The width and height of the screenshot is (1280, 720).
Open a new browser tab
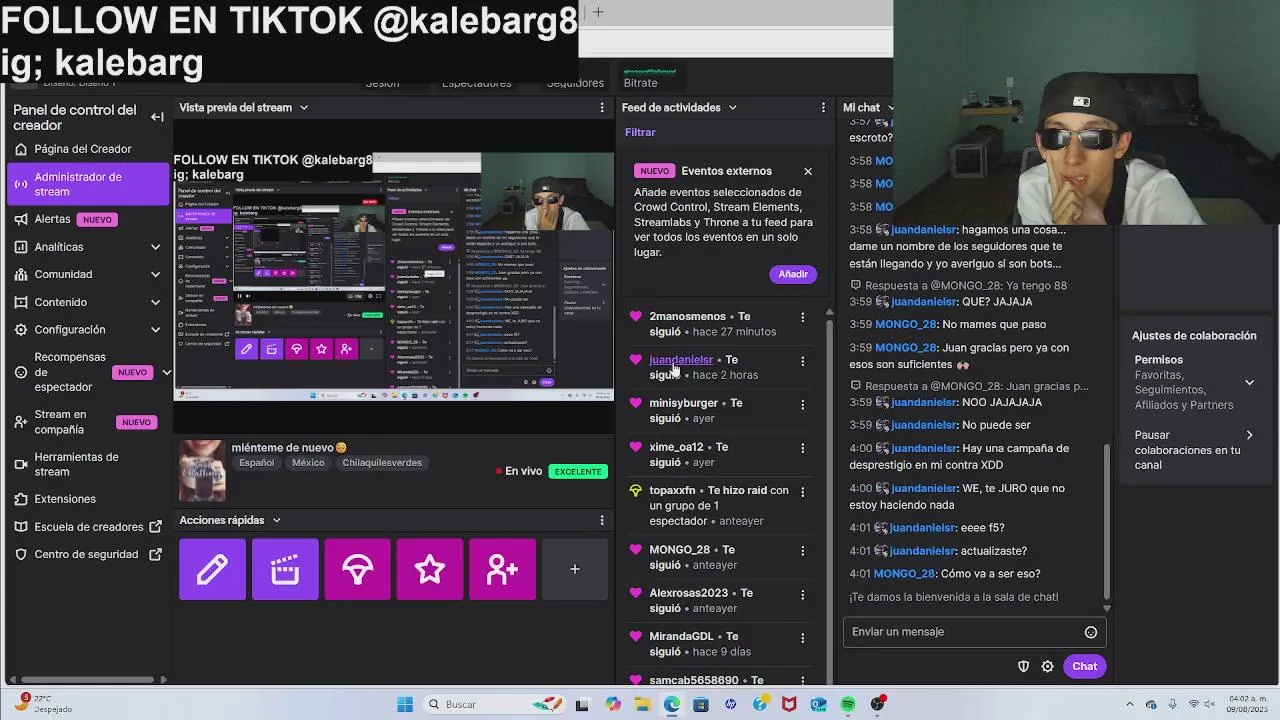(598, 12)
